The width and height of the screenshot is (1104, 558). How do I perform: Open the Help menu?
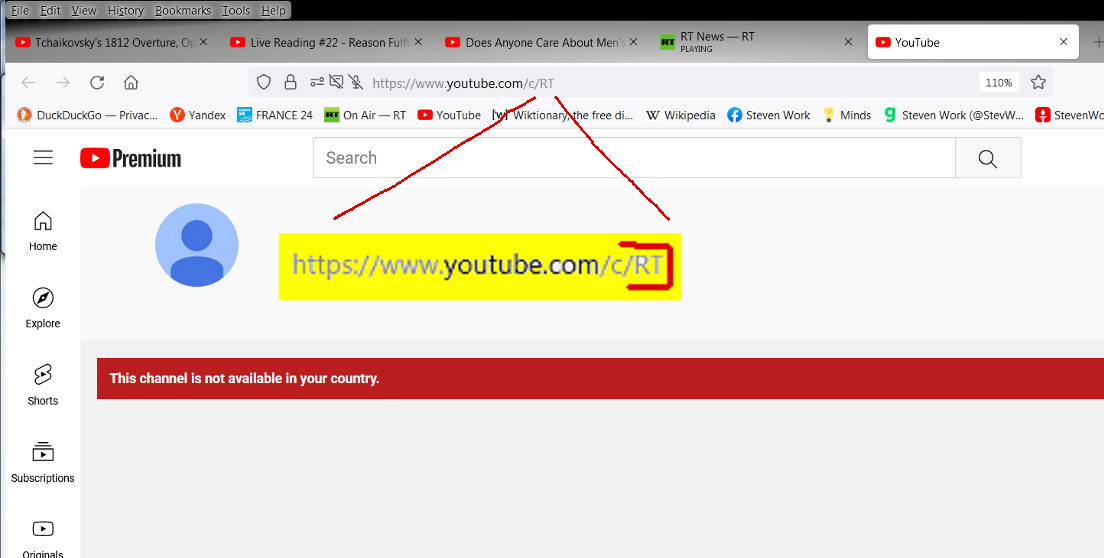pyautogui.click(x=273, y=11)
